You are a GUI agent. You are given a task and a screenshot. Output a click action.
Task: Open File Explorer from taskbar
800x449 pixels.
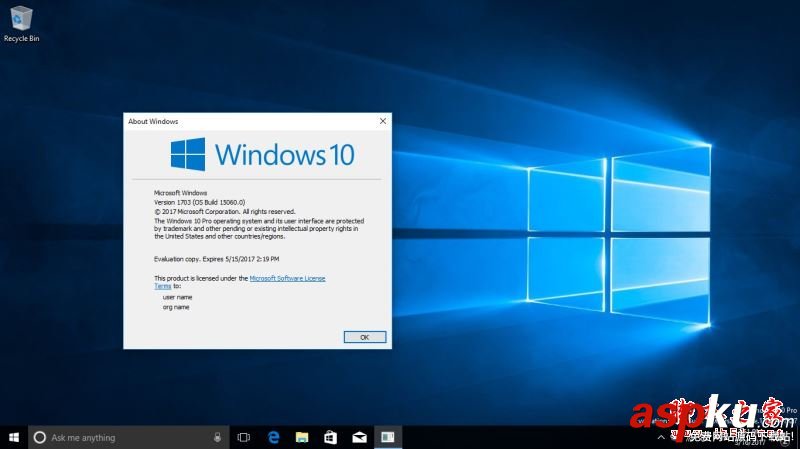[302, 437]
